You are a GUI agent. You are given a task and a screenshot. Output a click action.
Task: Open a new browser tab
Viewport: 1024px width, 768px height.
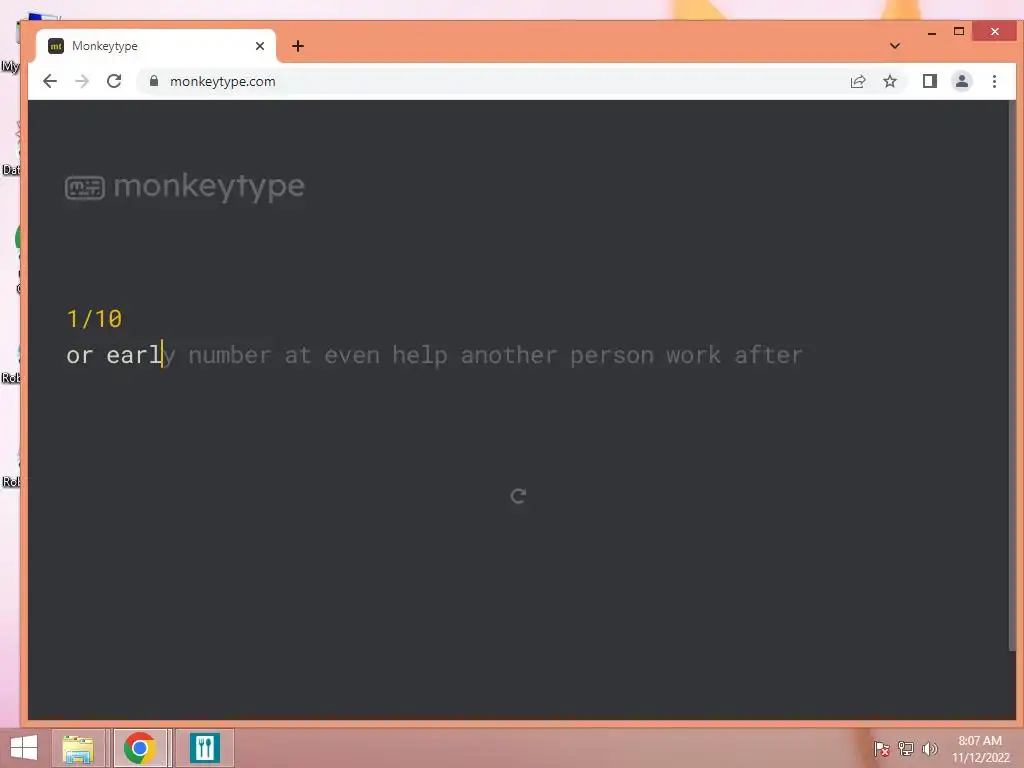coord(298,46)
